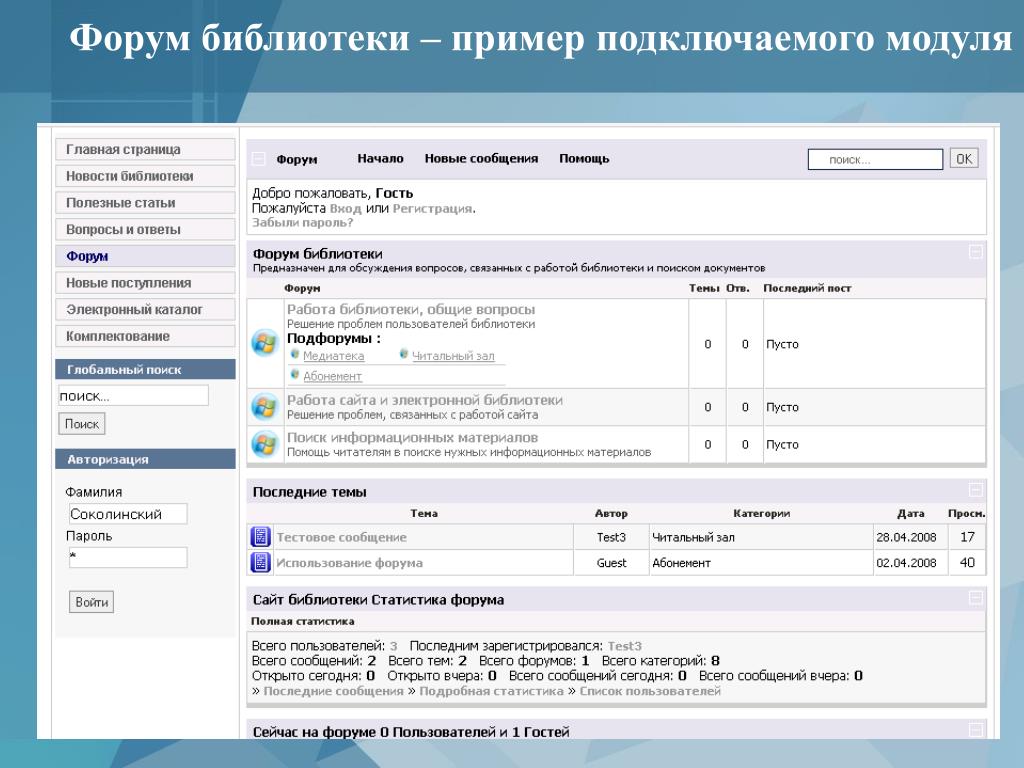Open Комплектование sidebar item
Screen dimensions: 1024x768
pos(145,336)
